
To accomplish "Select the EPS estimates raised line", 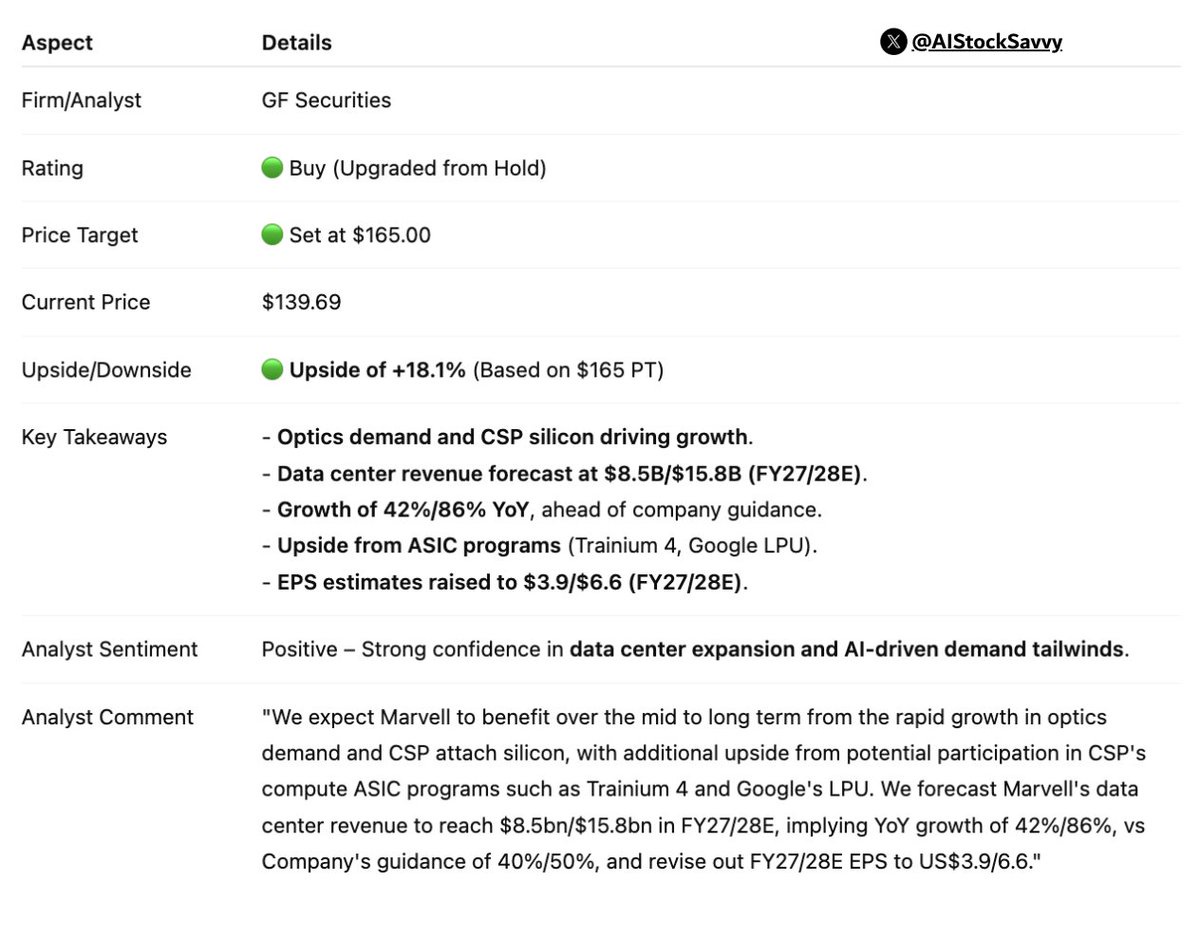I will (506, 582).
